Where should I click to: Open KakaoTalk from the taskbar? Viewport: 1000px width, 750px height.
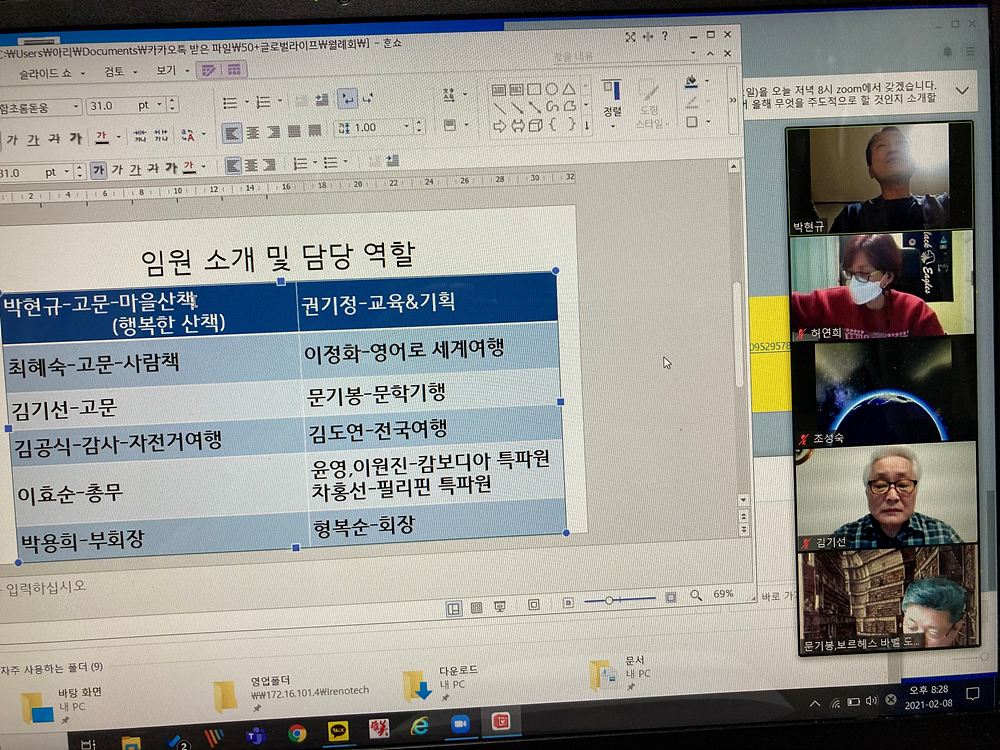[x=338, y=730]
